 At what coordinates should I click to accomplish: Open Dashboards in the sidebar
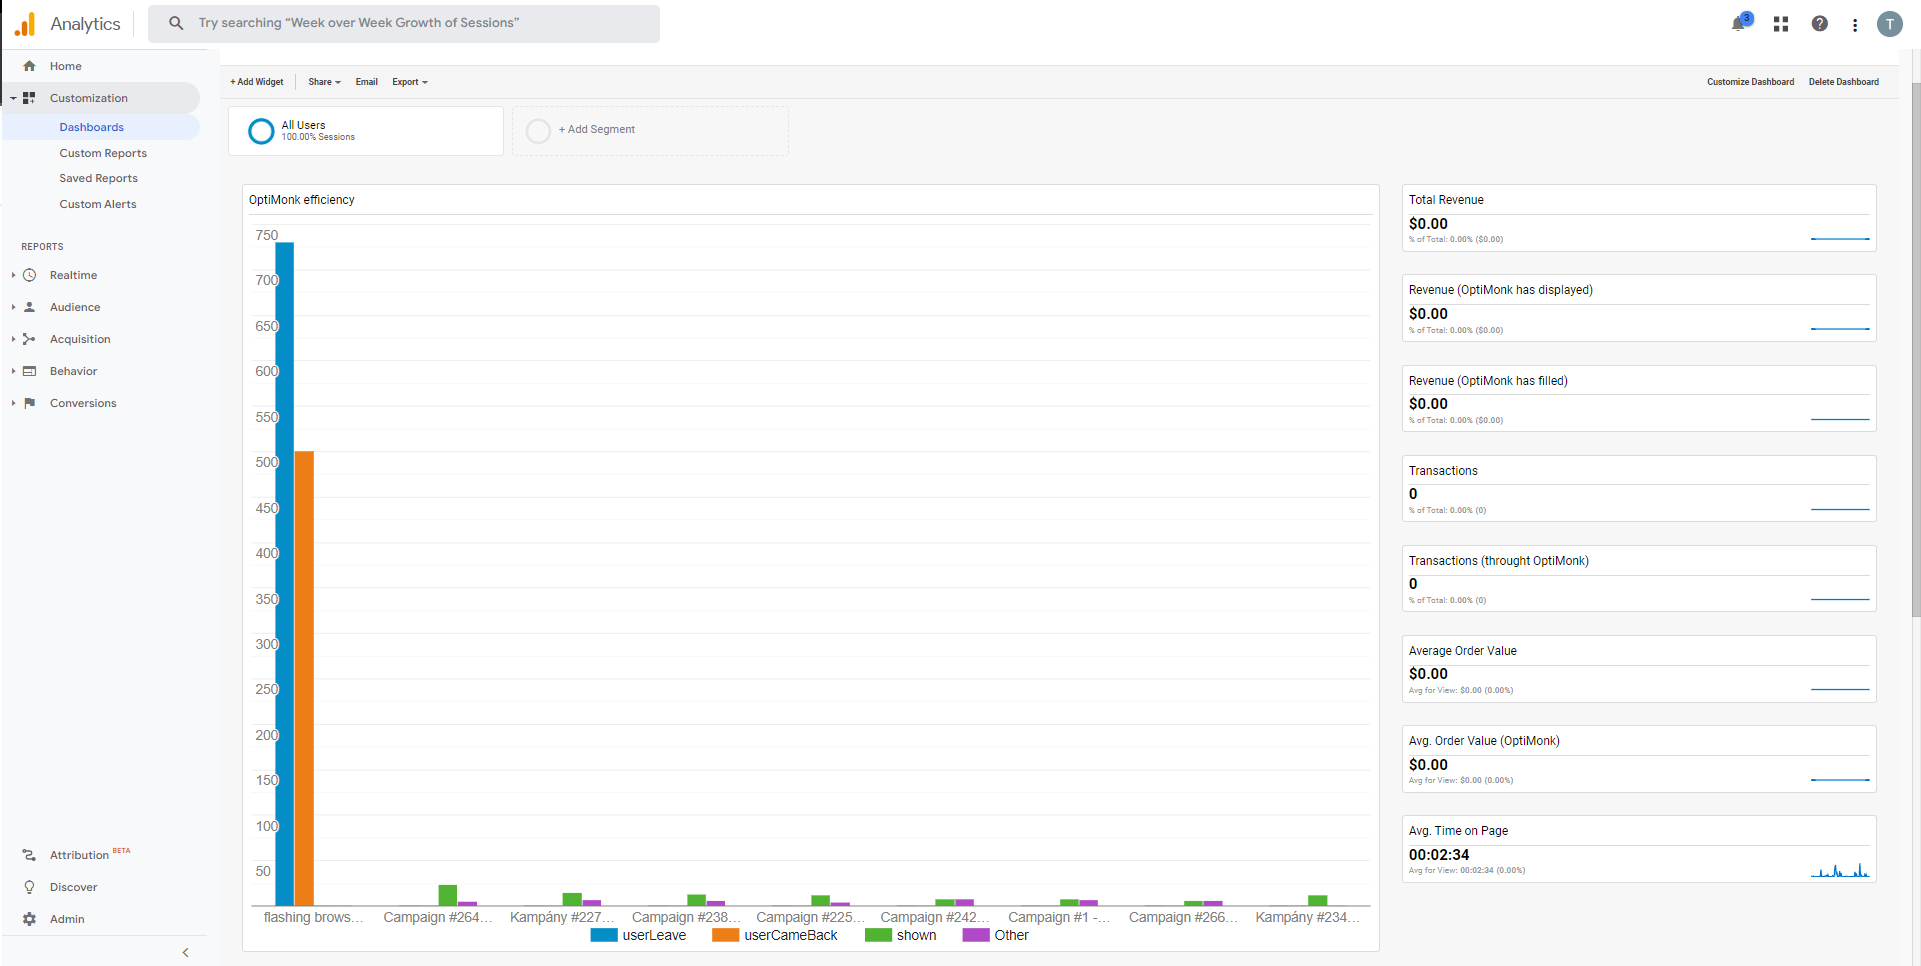pos(92,127)
